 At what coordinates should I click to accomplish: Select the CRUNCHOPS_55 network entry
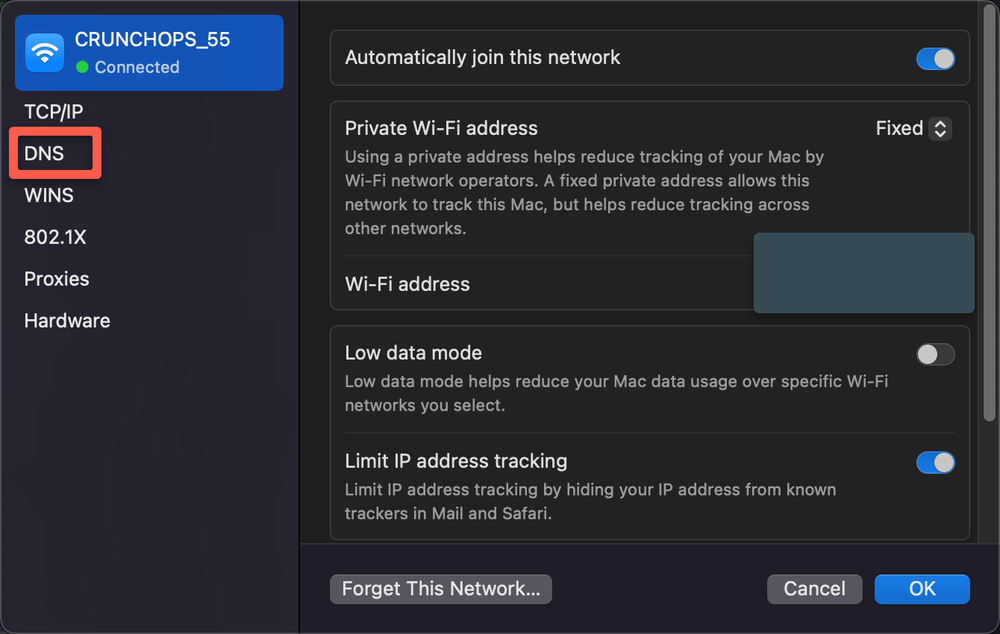pyautogui.click(x=148, y=52)
